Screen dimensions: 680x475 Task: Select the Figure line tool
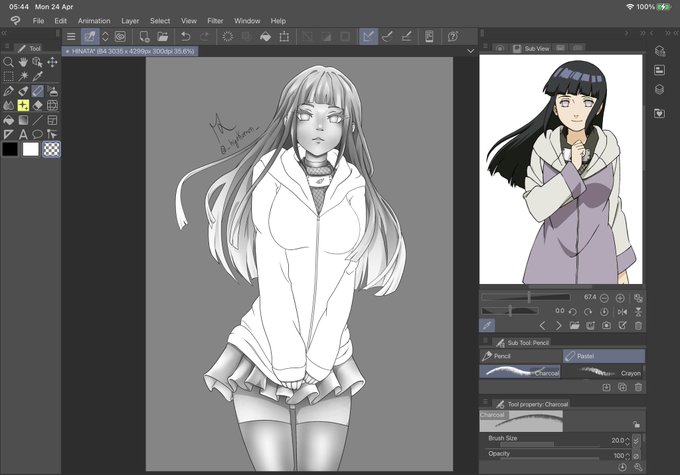(38, 120)
